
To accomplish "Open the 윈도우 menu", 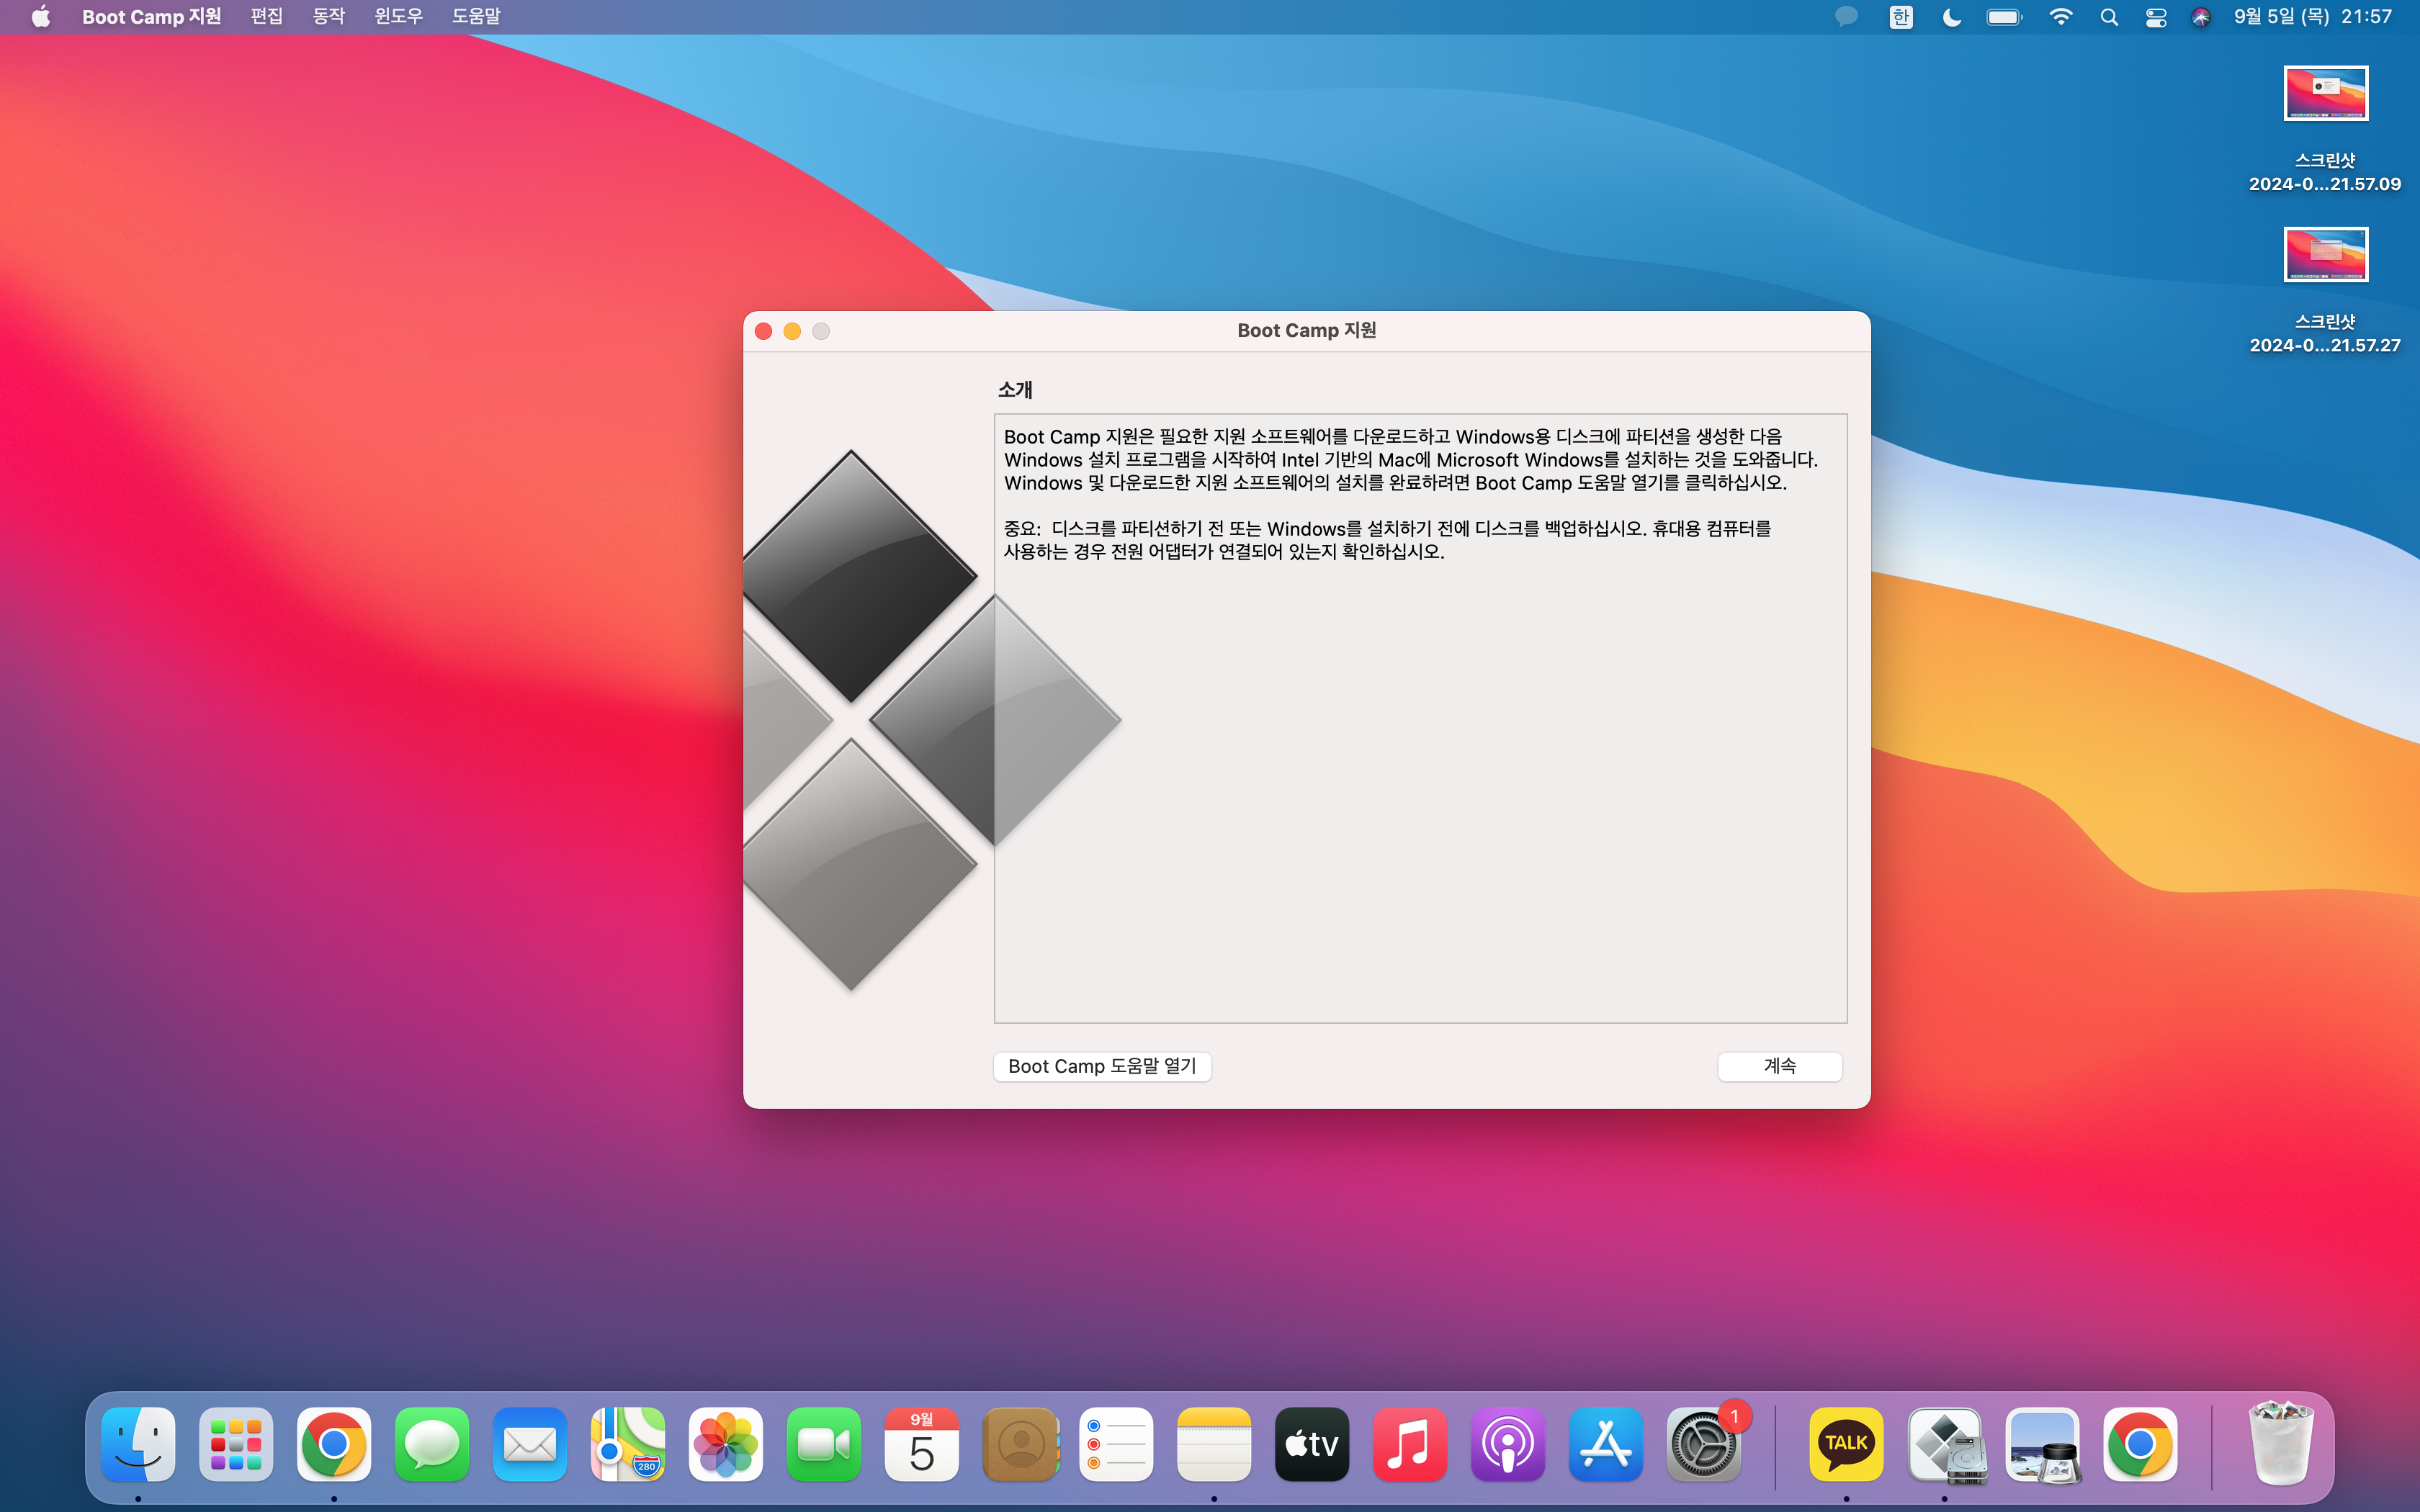I will (x=398, y=17).
